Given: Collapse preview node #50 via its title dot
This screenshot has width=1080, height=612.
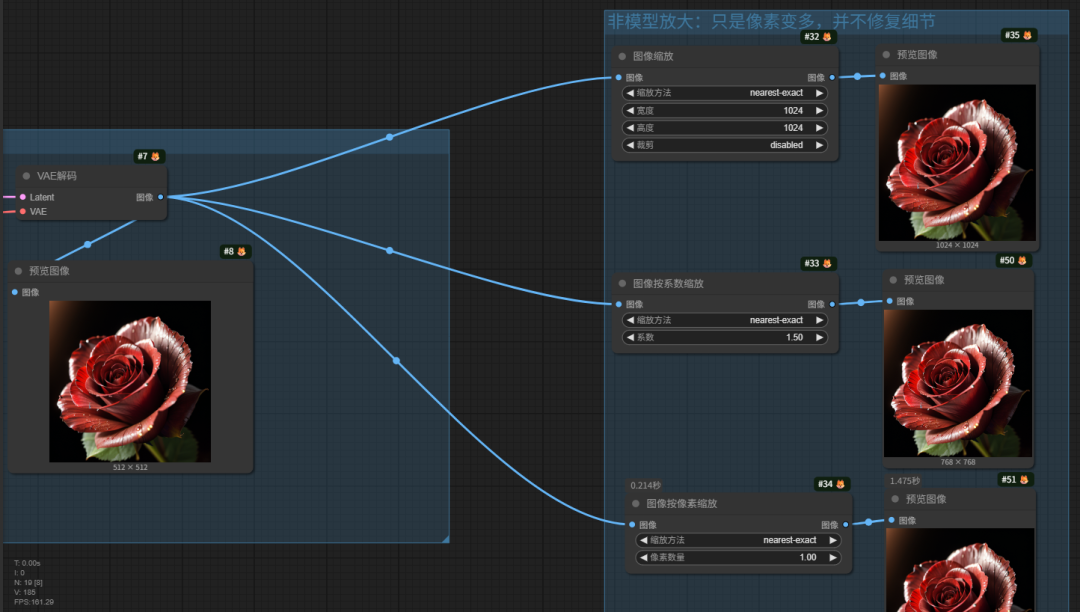Looking at the screenshot, I should coord(893,279).
